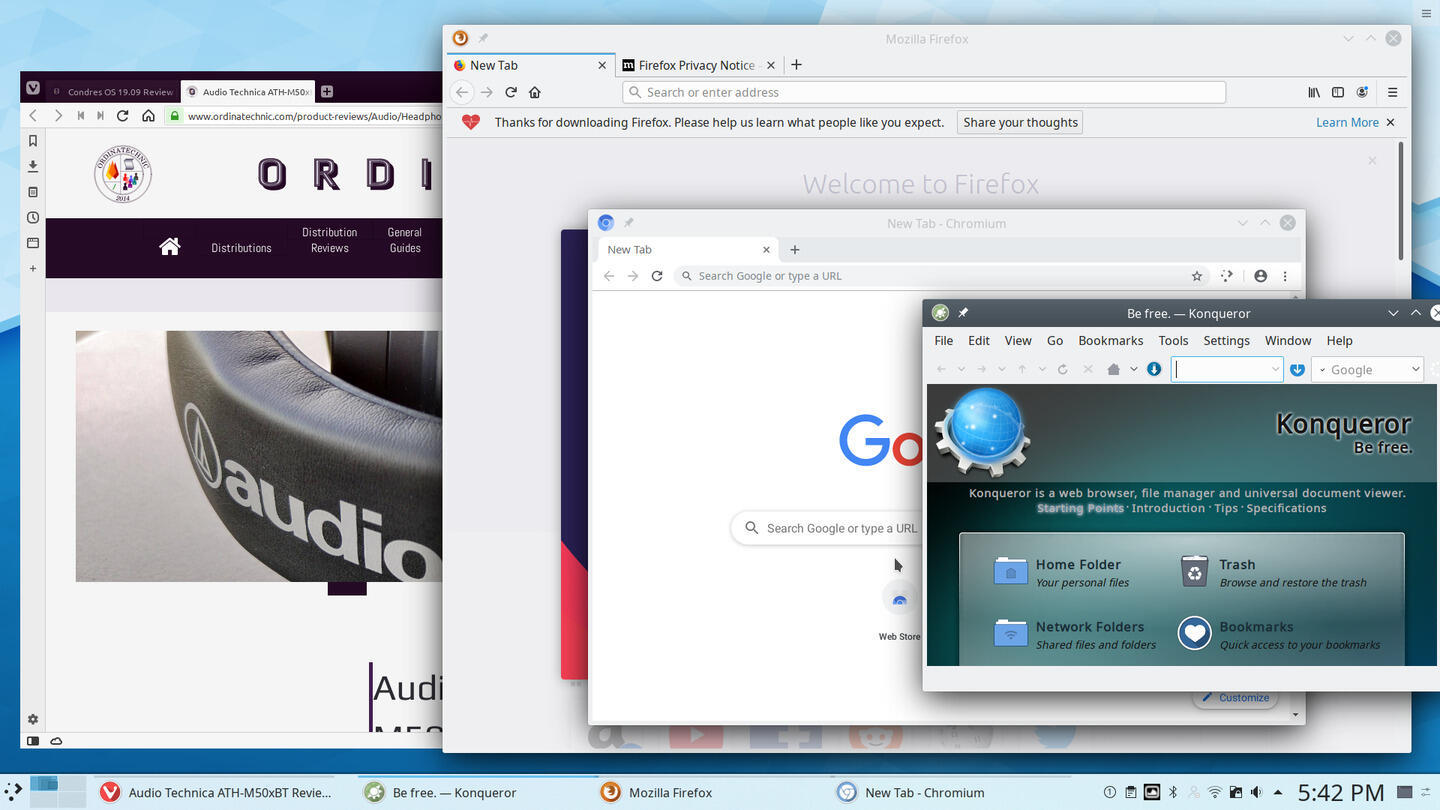Open Distributions menu on Ordinatechnic site

[241, 248]
